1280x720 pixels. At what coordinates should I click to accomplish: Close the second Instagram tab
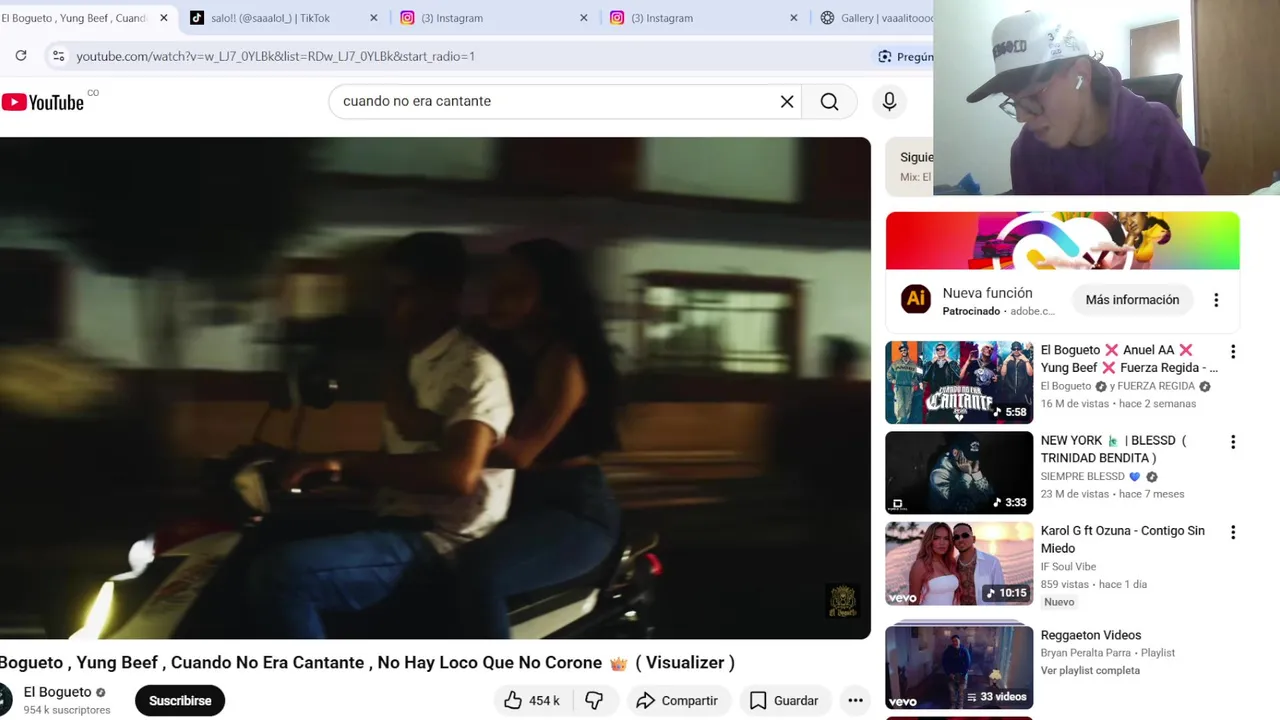pyautogui.click(x=794, y=18)
